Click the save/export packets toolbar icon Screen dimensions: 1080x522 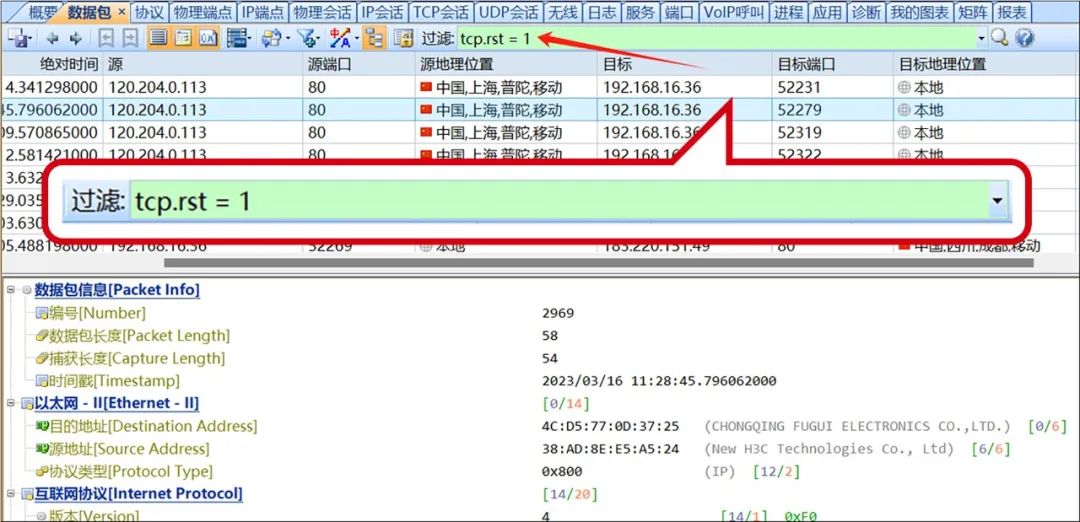17,38
